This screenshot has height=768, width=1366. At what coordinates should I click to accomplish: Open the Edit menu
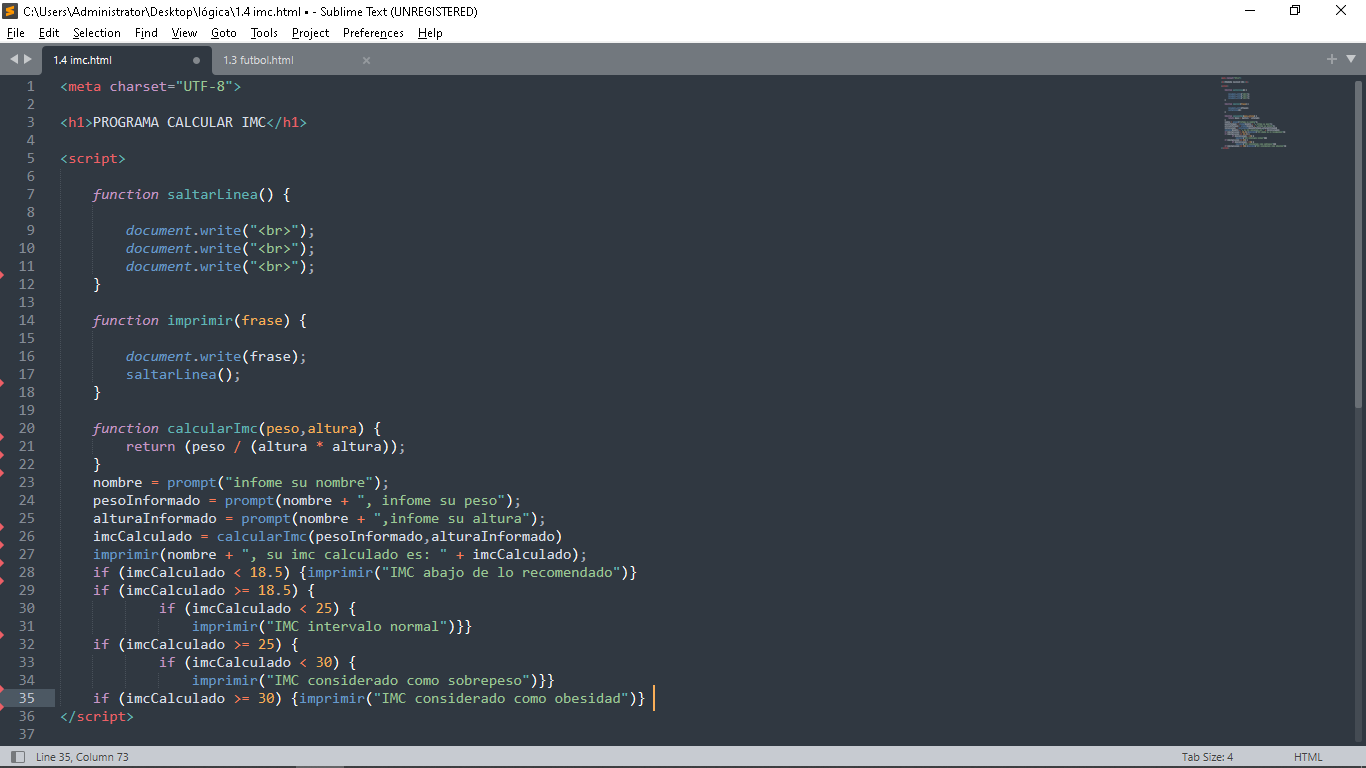49,33
